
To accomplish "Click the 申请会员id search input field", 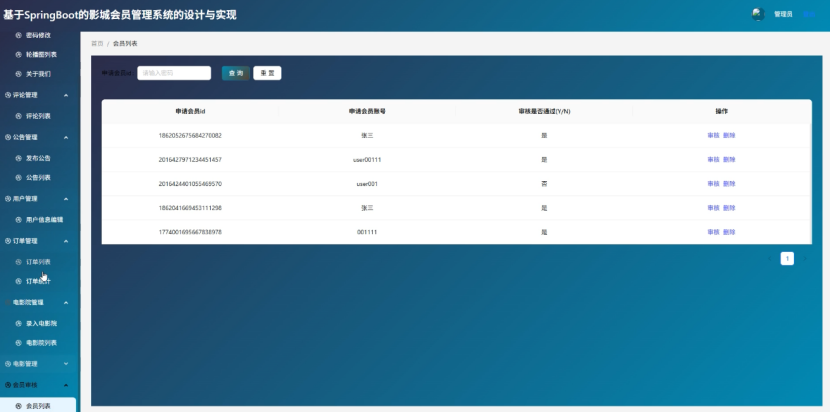I will [x=174, y=73].
